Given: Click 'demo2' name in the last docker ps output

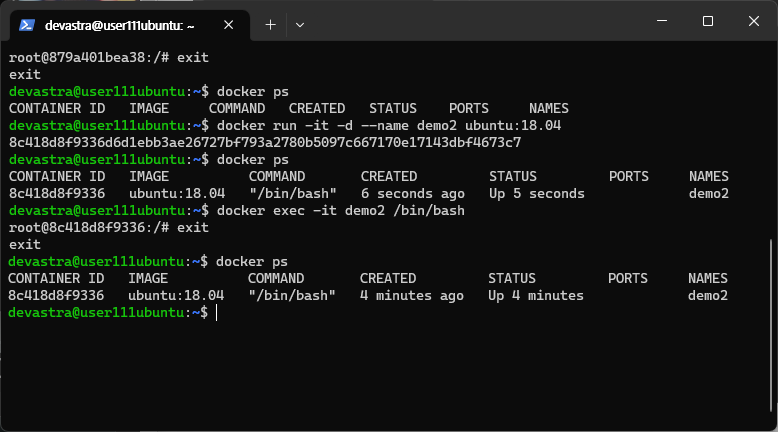Looking at the screenshot, I should pyautogui.click(x=708, y=296).
